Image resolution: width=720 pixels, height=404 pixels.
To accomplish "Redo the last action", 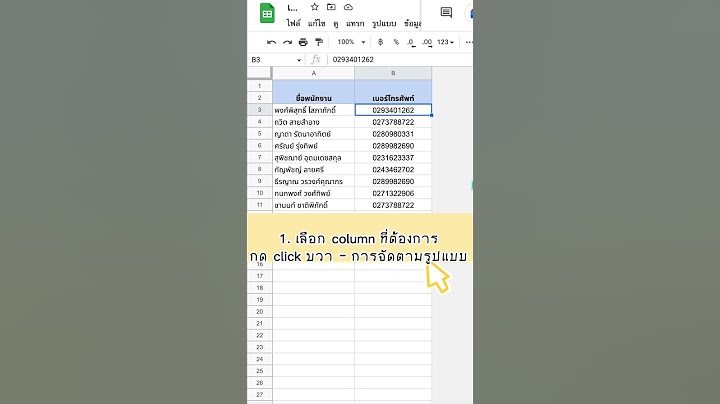I will pos(287,42).
